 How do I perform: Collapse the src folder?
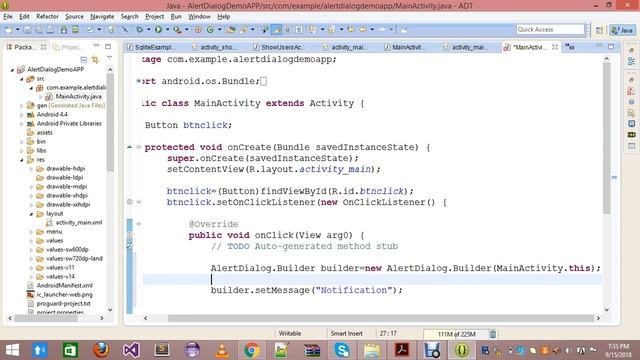(x=22, y=79)
